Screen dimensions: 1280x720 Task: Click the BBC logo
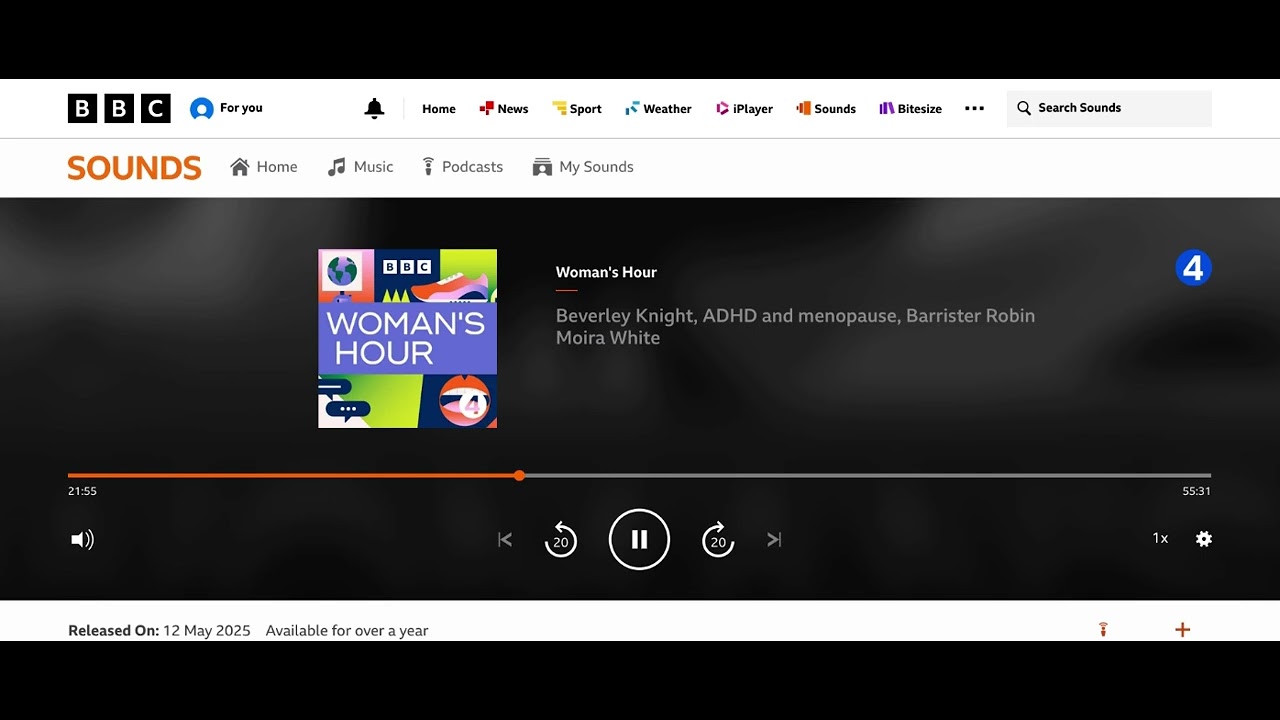point(119,108)
